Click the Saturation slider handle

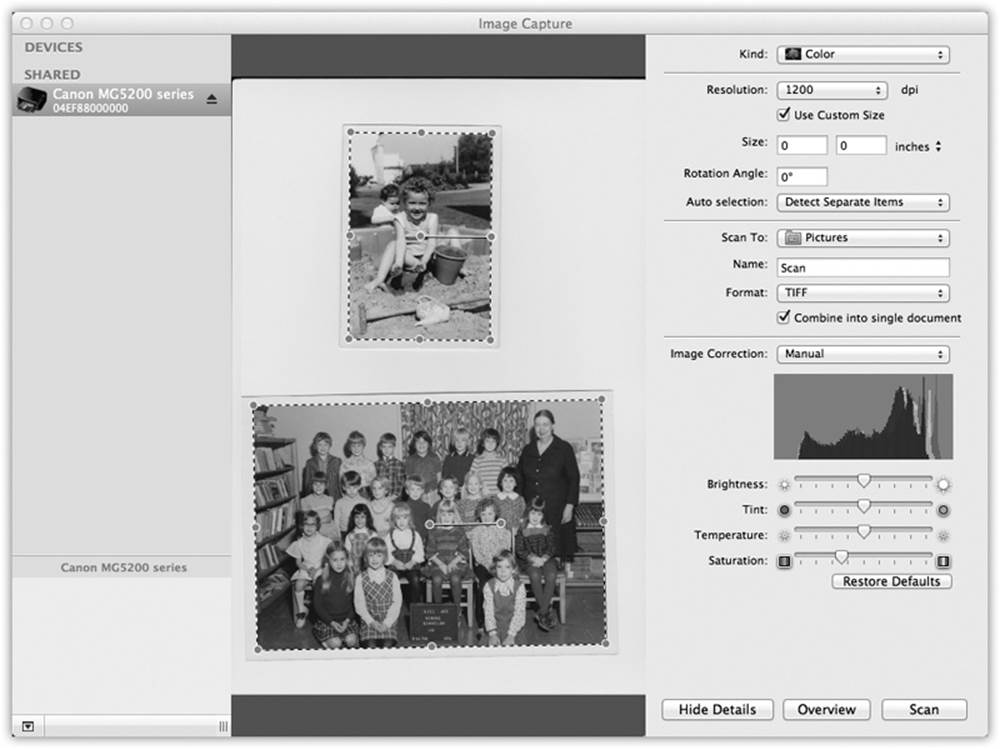[842, 557]
